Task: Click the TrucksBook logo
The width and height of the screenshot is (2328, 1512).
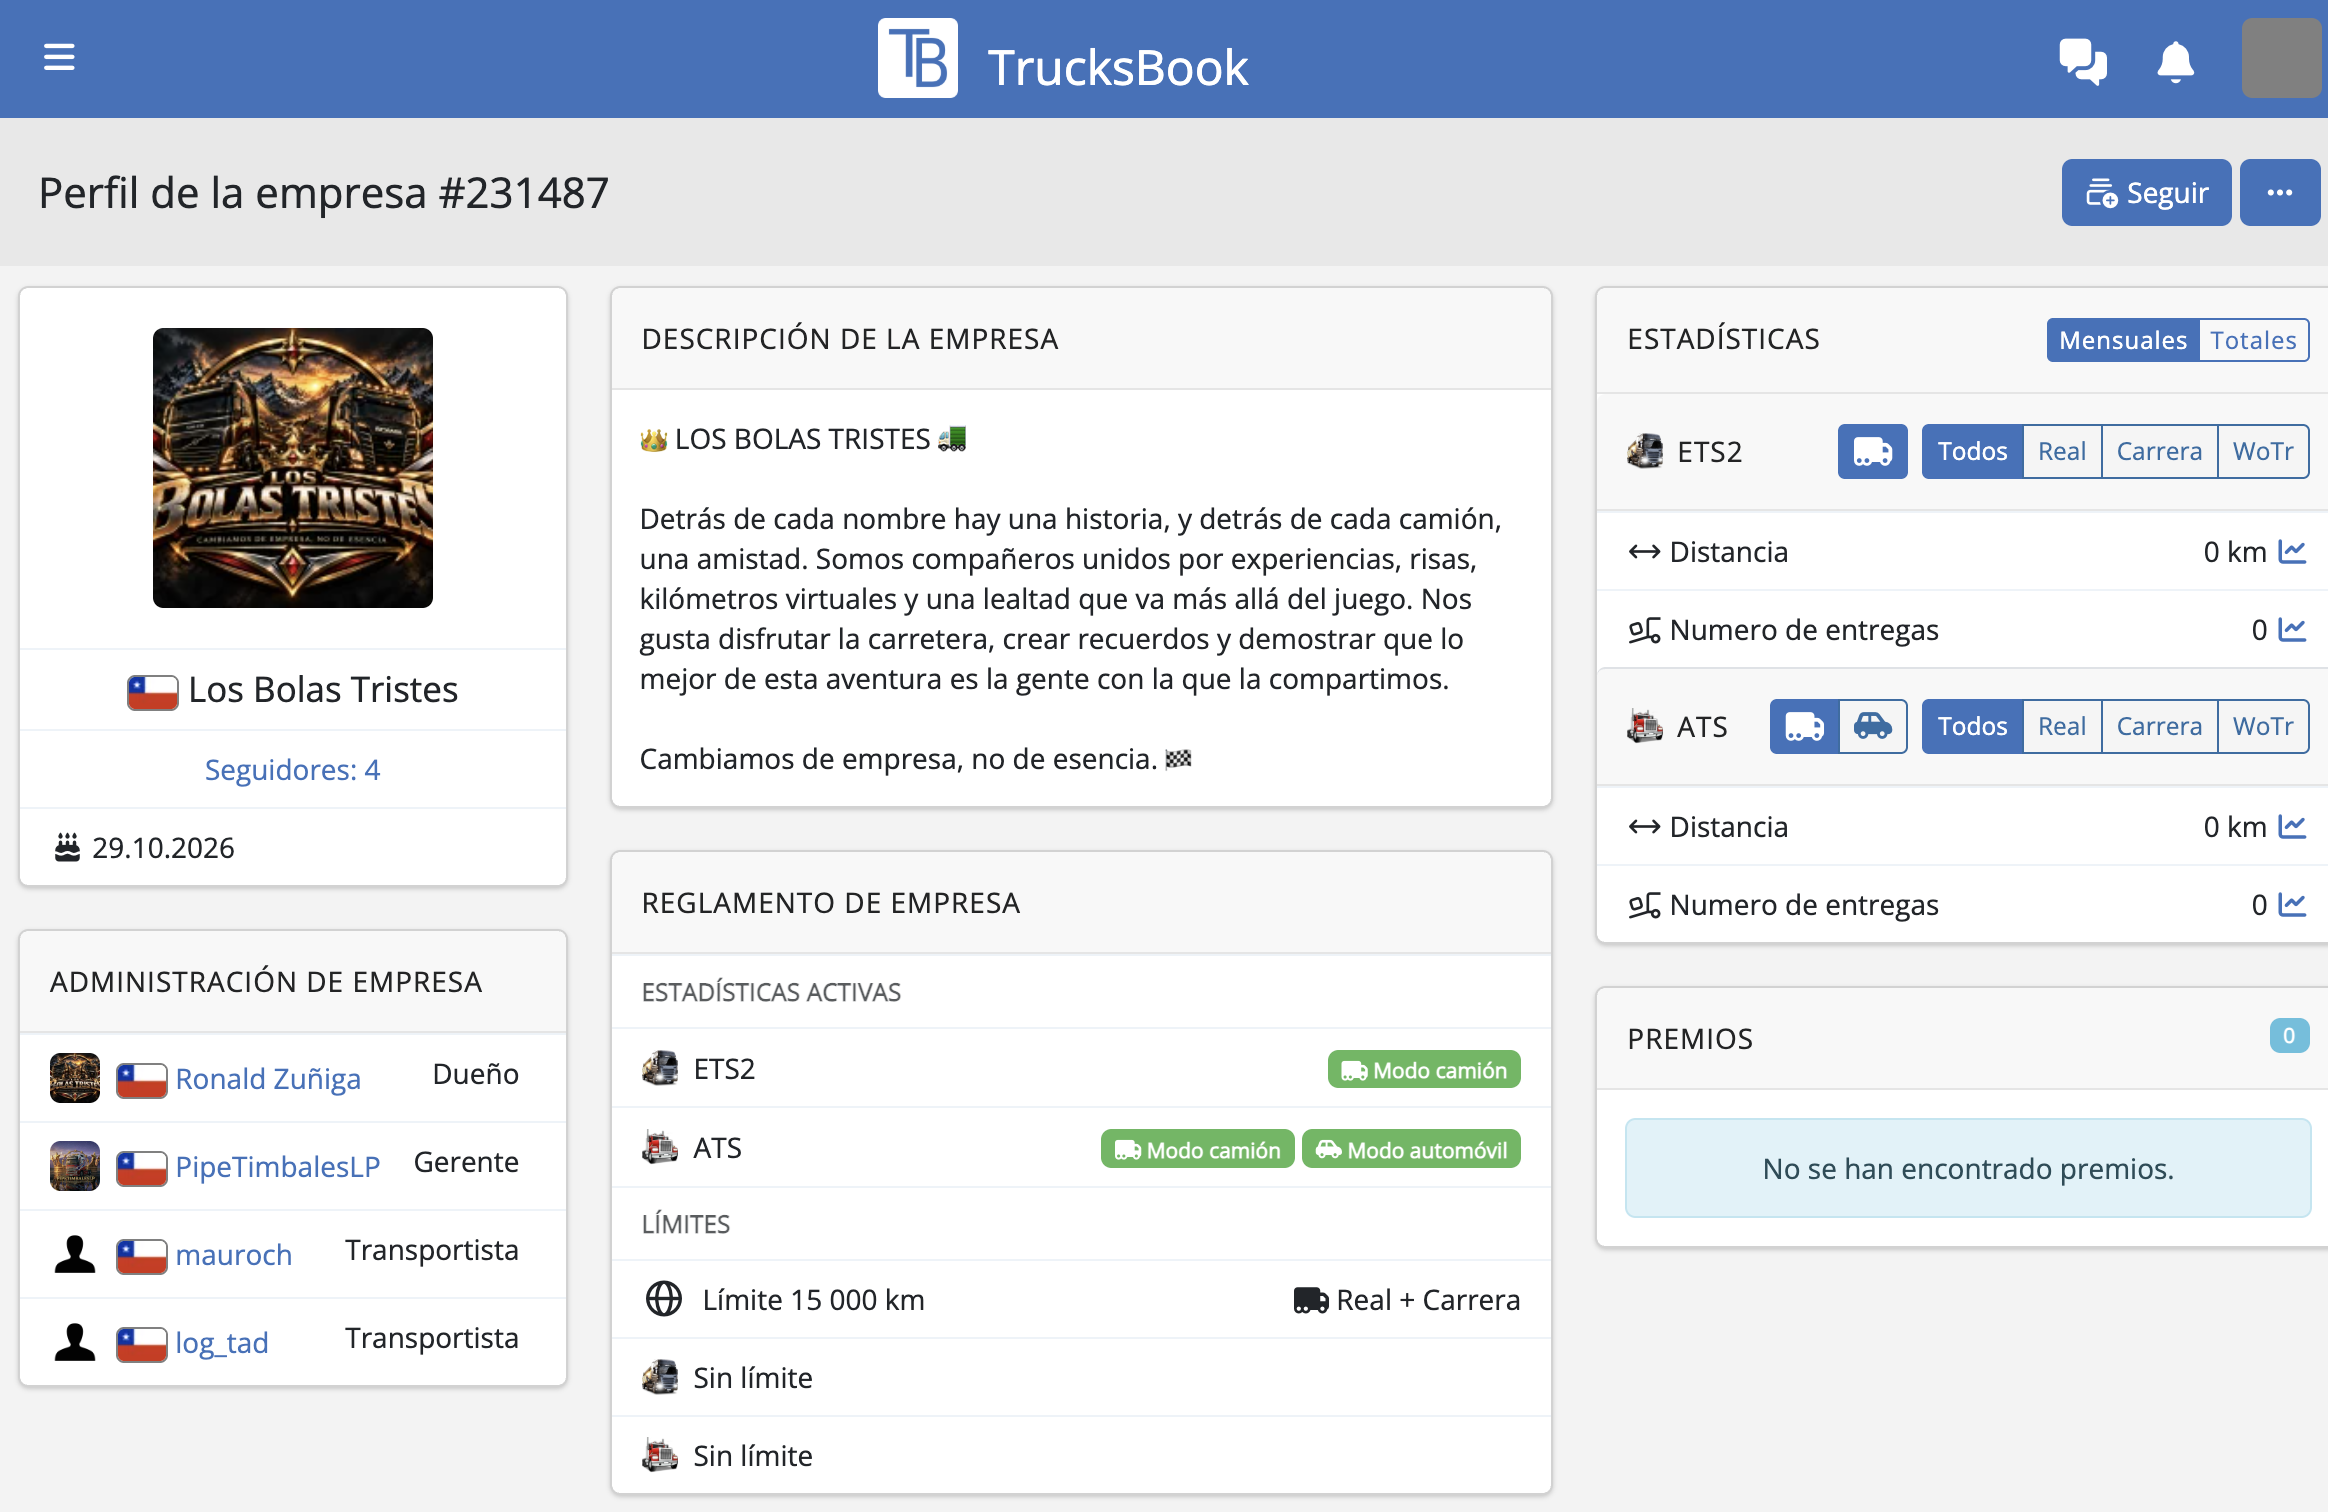Action: pos(1063,59)
